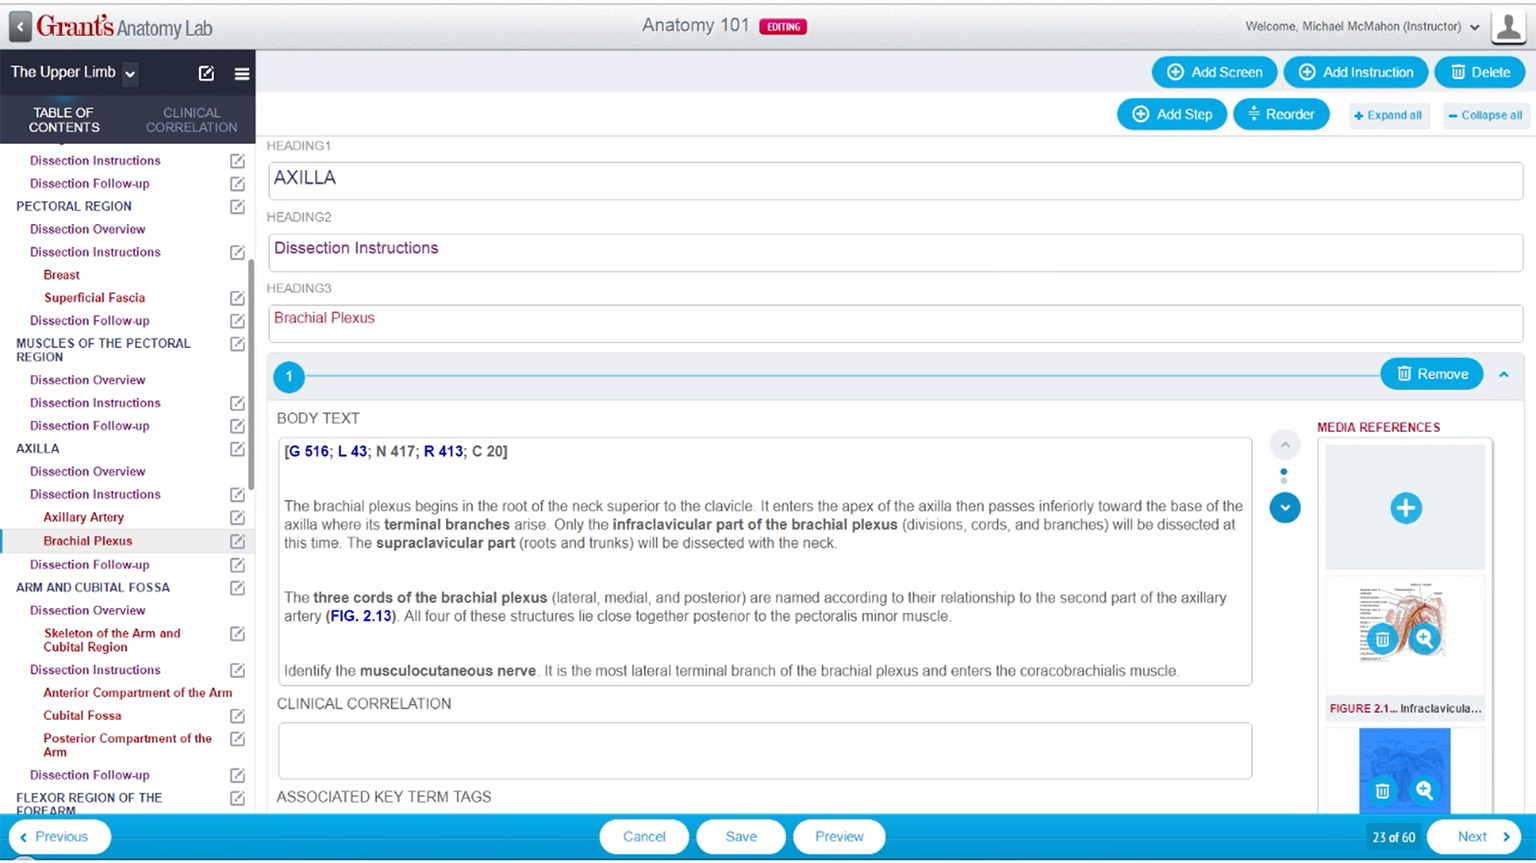Screen dimensions: 1536x863
Task: Delete the Figure 2.1 media thumbnail
Action: (1382, 639)
